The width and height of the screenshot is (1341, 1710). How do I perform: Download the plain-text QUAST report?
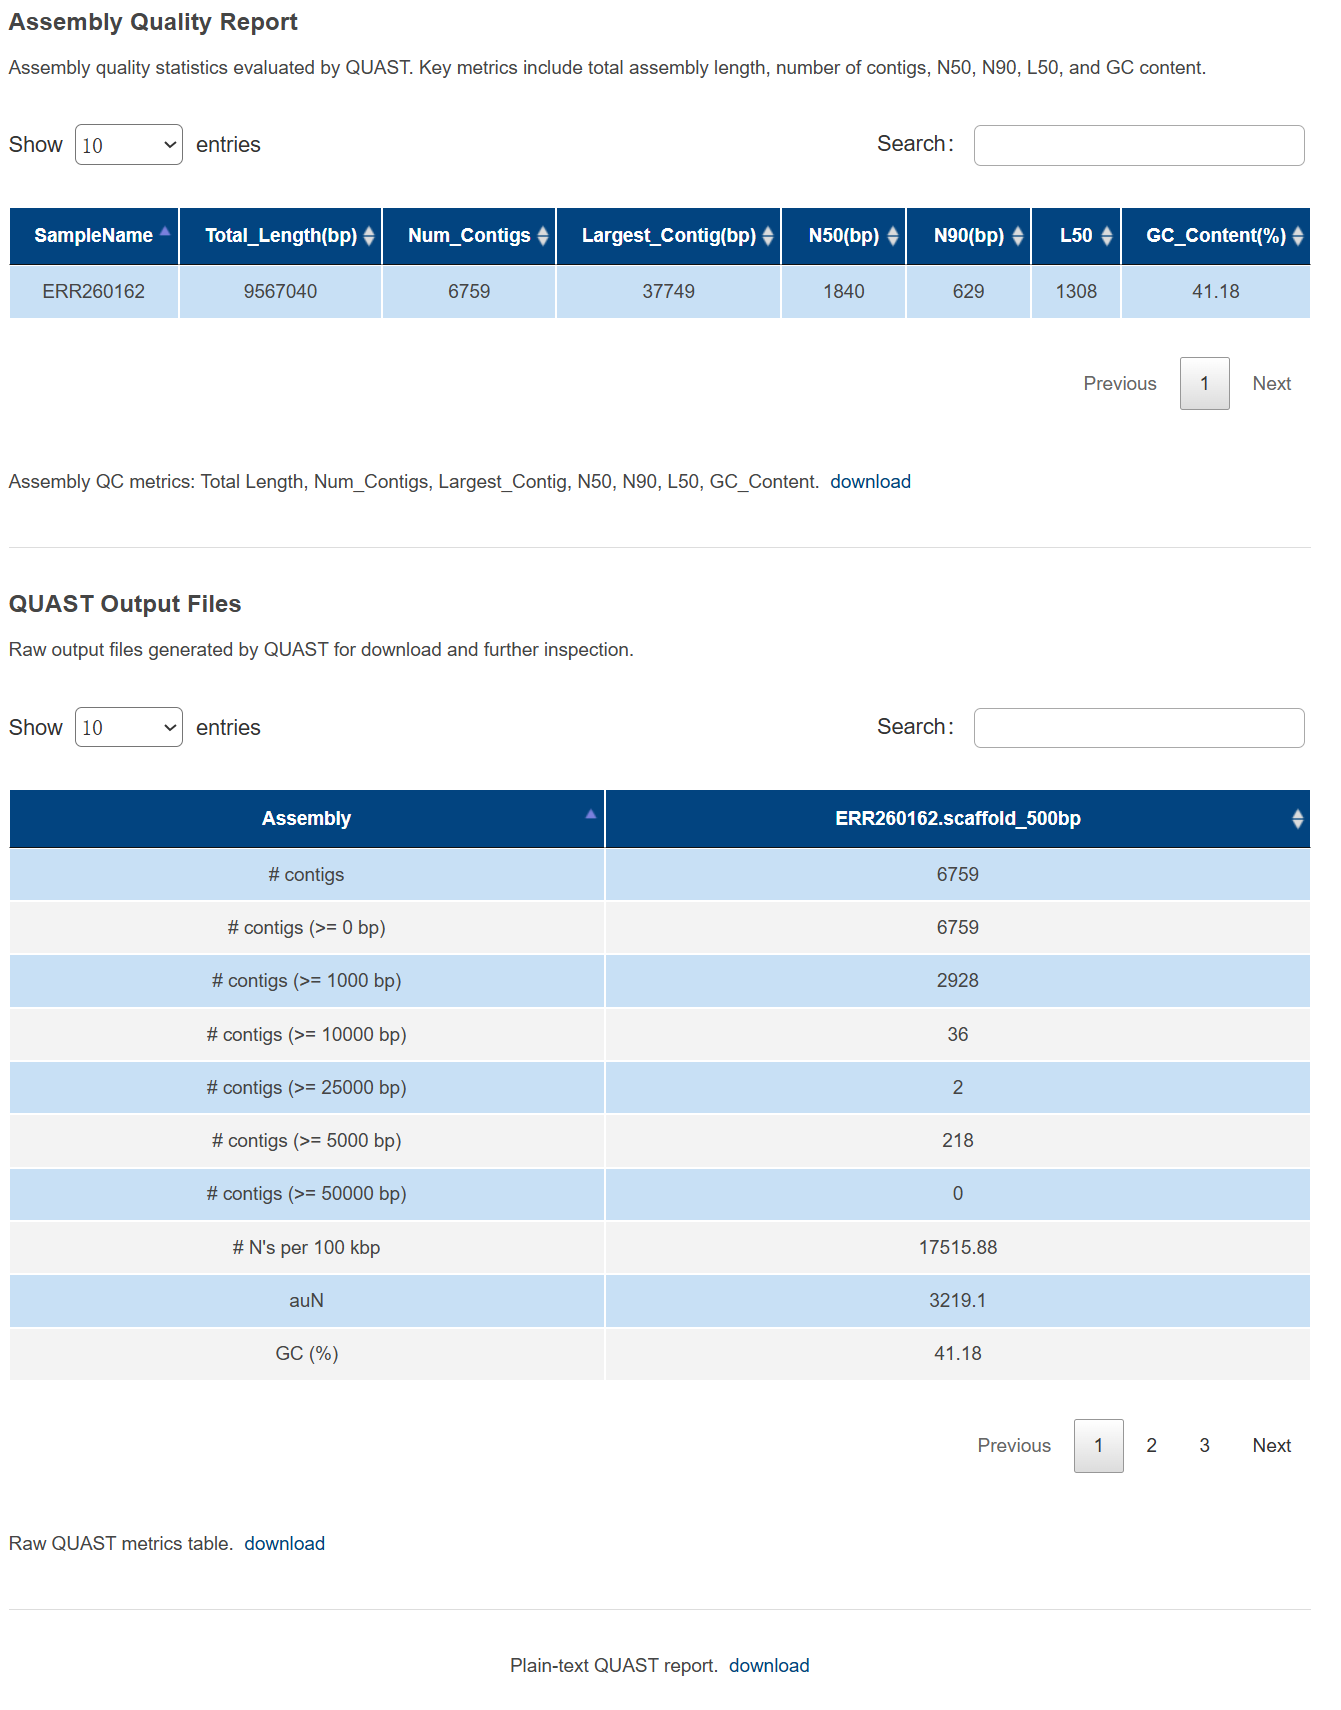click(769, 1666)
